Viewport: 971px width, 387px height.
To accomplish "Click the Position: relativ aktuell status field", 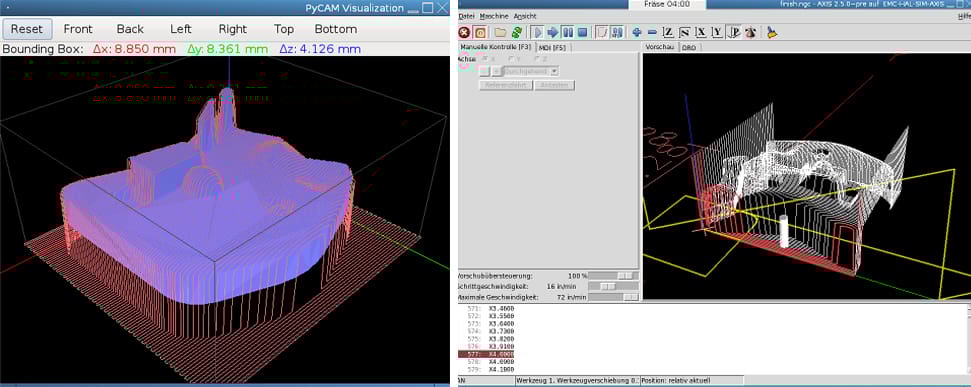I will 692,380.
